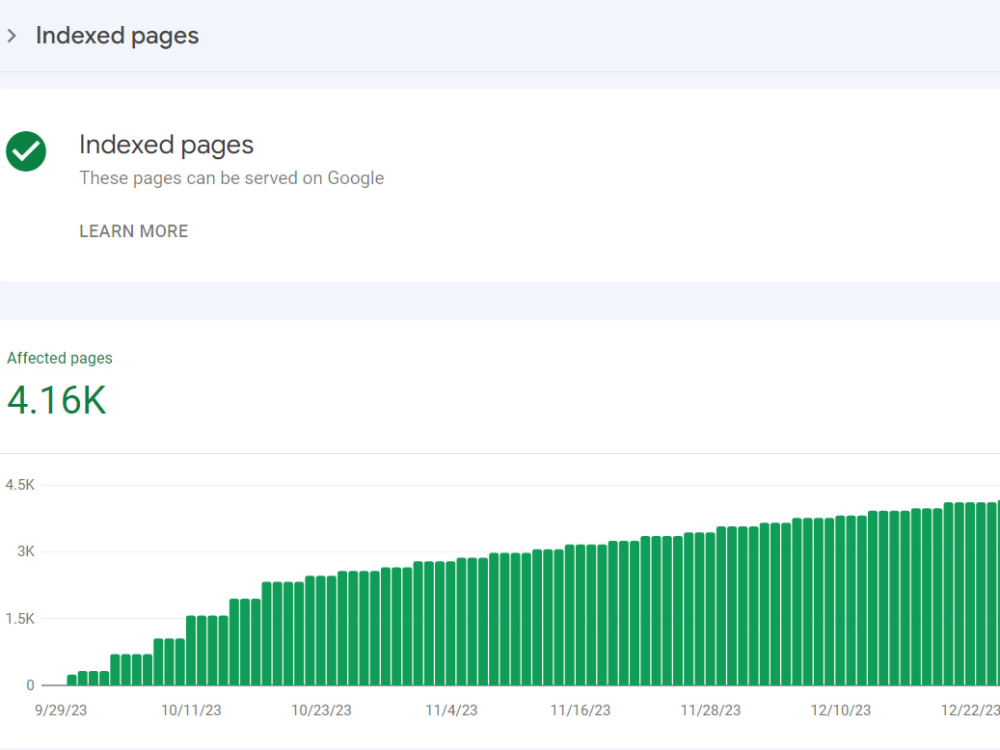Screen dimensions: 1000x750
Task: Toggle visibility of the indexed pages chart
Action: tap(500, 590)
